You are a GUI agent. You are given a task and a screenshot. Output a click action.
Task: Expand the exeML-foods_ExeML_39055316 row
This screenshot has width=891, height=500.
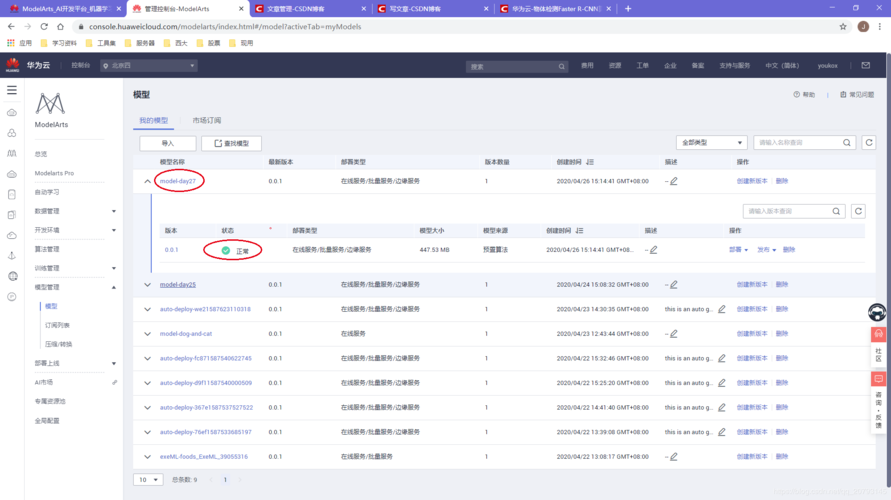147,457
